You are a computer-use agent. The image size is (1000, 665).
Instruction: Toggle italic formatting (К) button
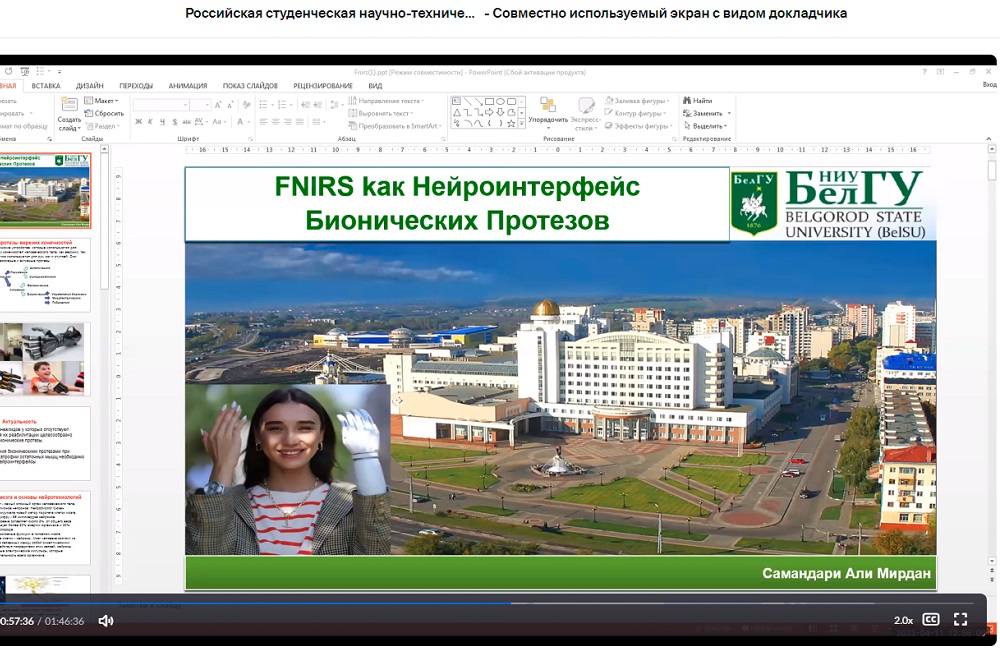[x=150, y=122]
